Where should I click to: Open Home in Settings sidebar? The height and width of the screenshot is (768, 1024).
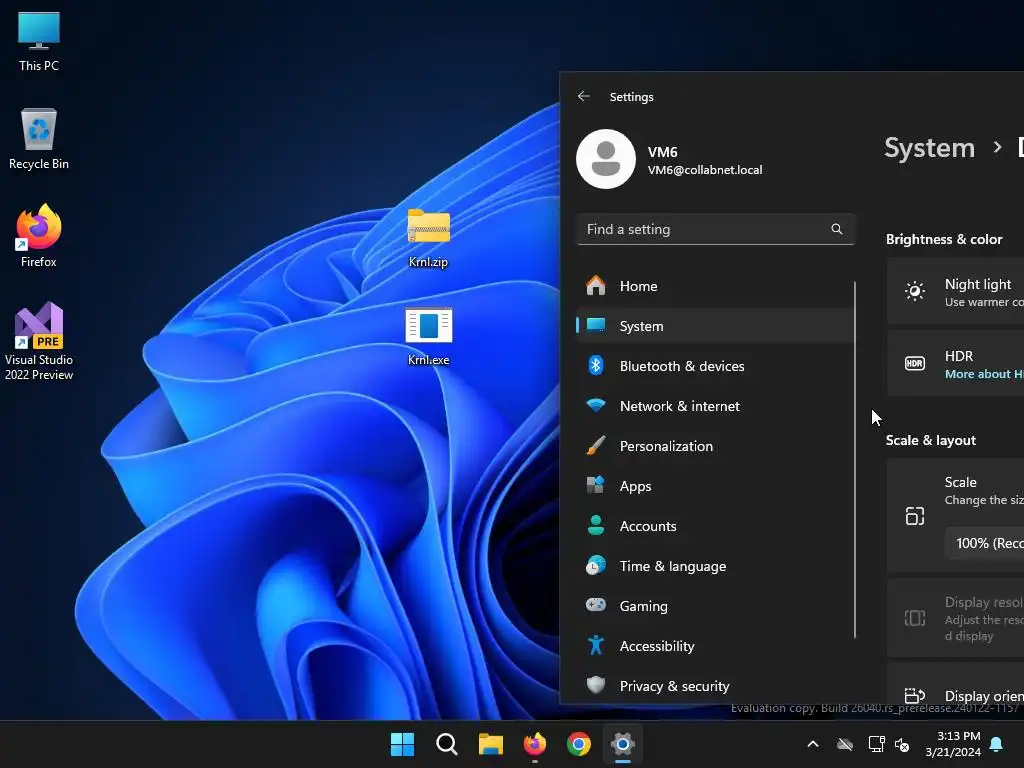[x=716, y=286]
